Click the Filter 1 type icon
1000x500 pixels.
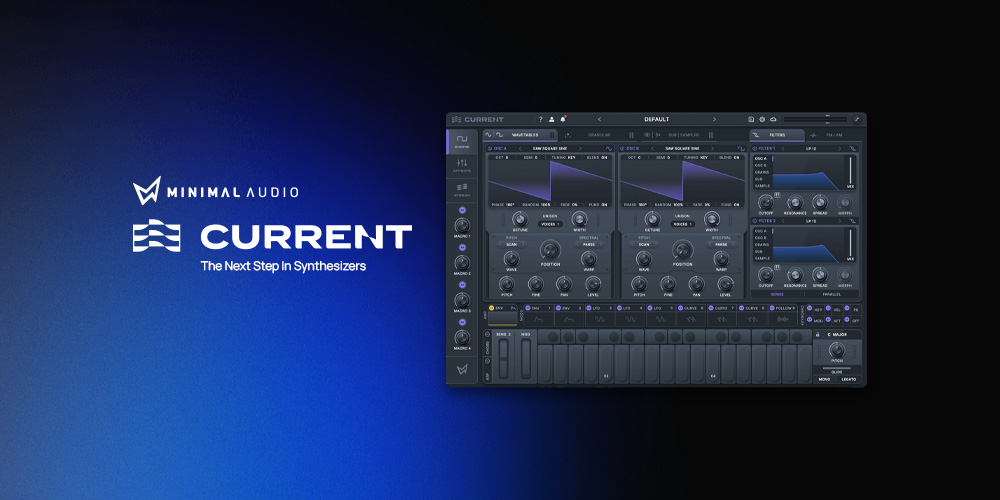pyautogui.click(x=853, y=149)
